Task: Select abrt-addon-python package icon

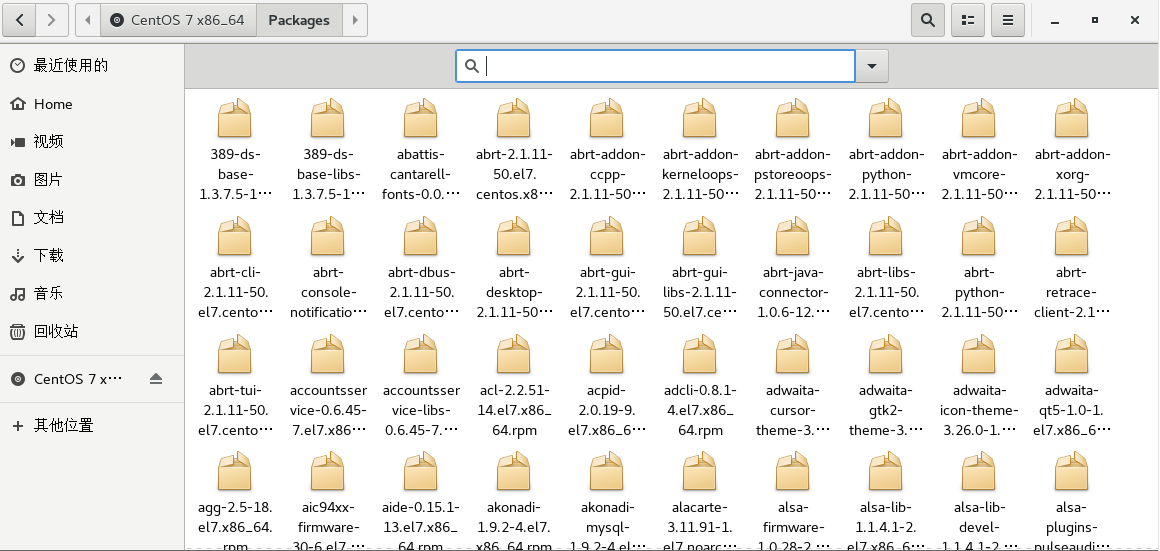Action: (x=886, y=118)
